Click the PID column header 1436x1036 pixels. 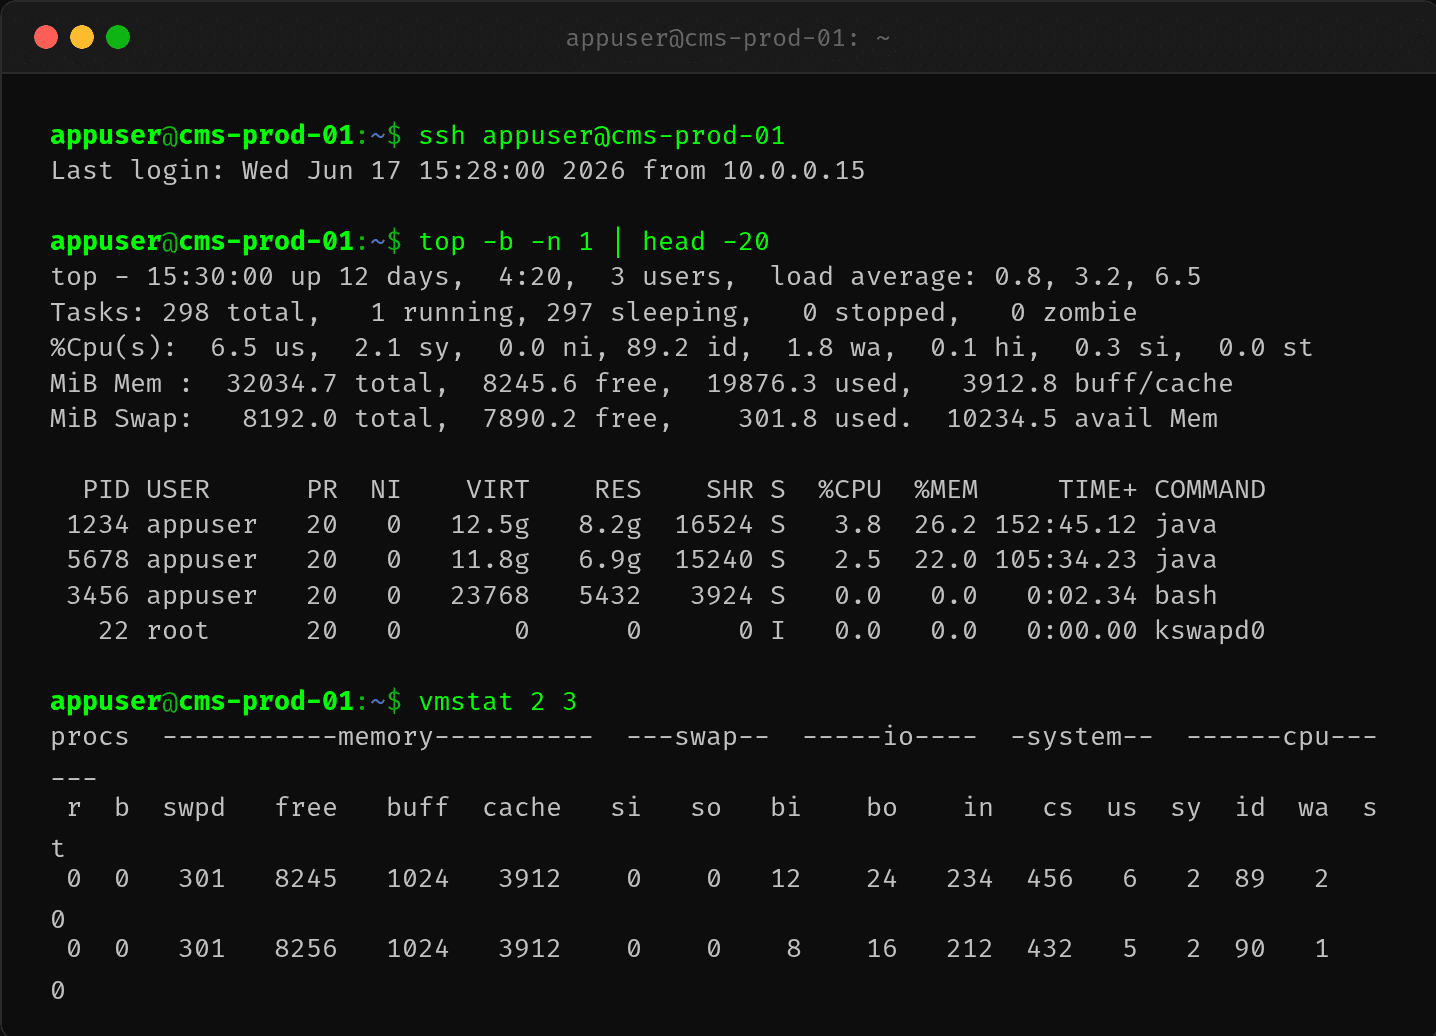(106, 489)
